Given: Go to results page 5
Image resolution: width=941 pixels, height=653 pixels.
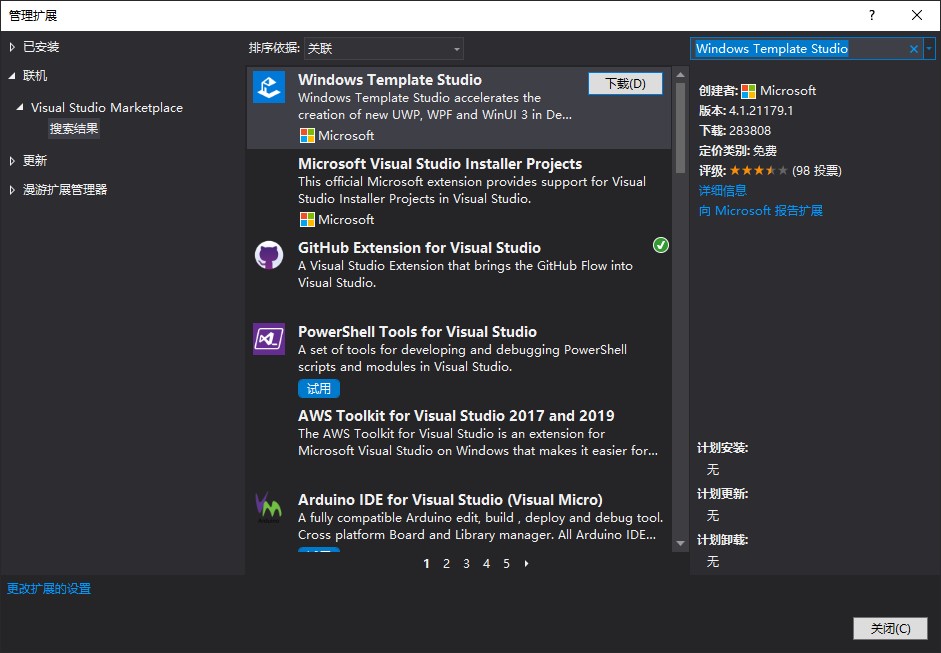Looking at the screenshot, I should click(507, 564).
